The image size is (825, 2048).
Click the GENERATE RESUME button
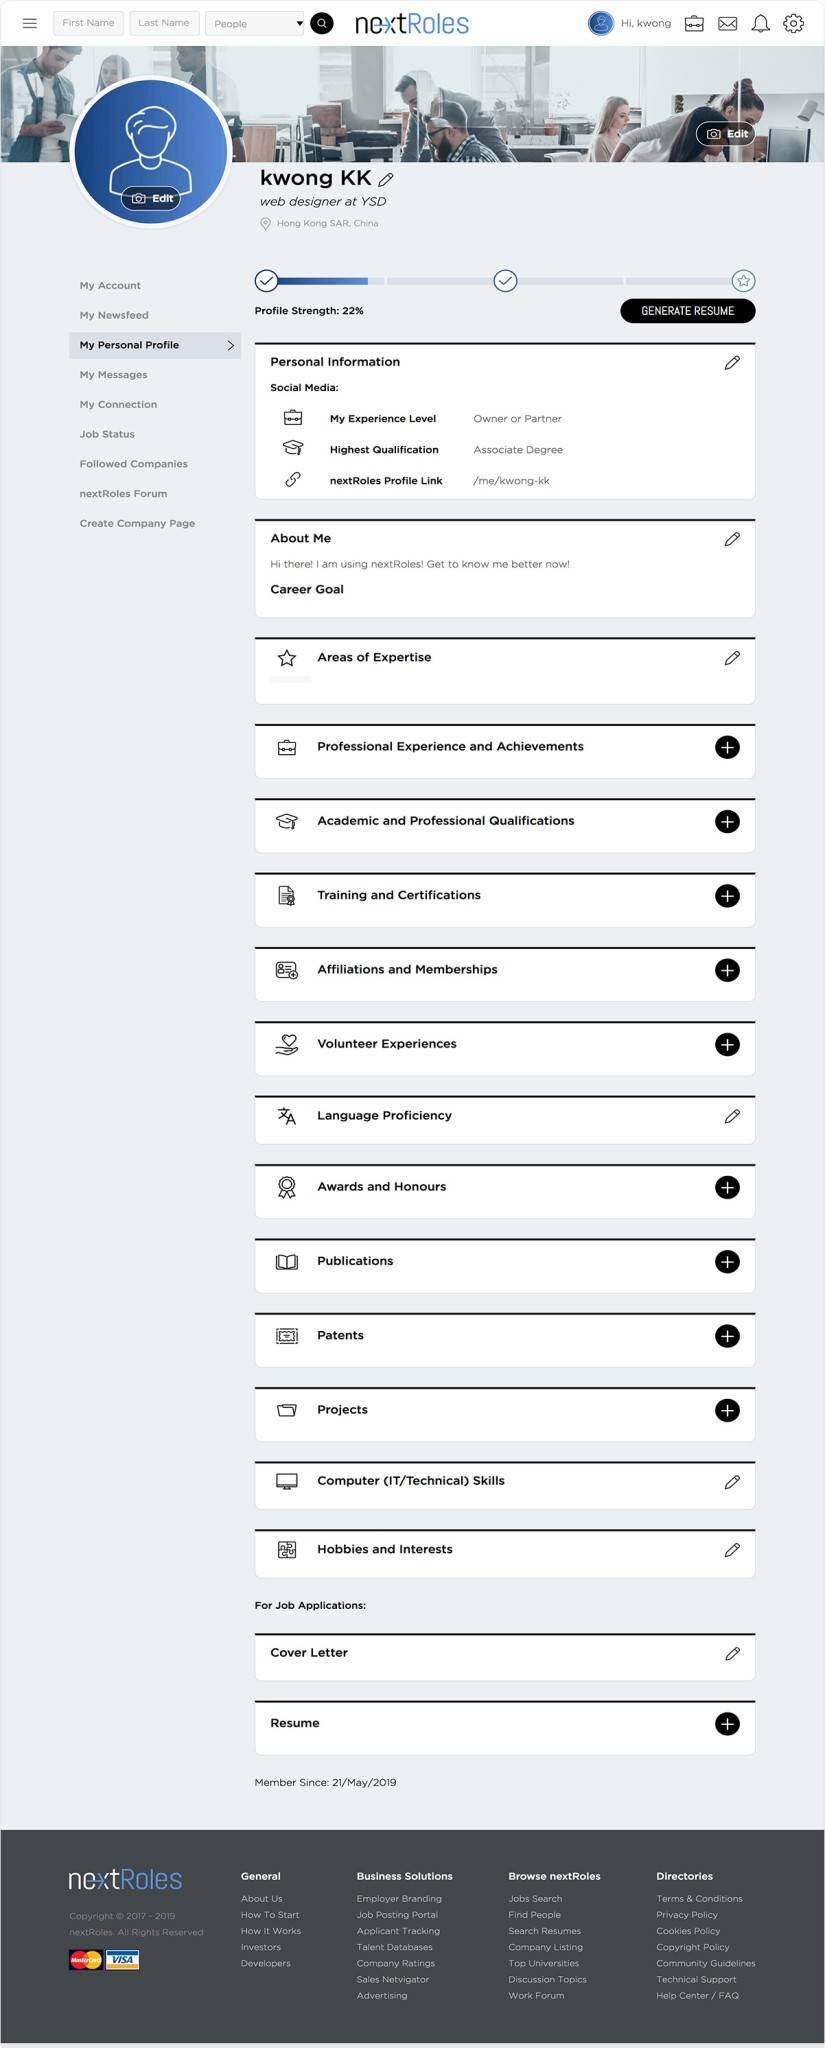pos(687,311)
